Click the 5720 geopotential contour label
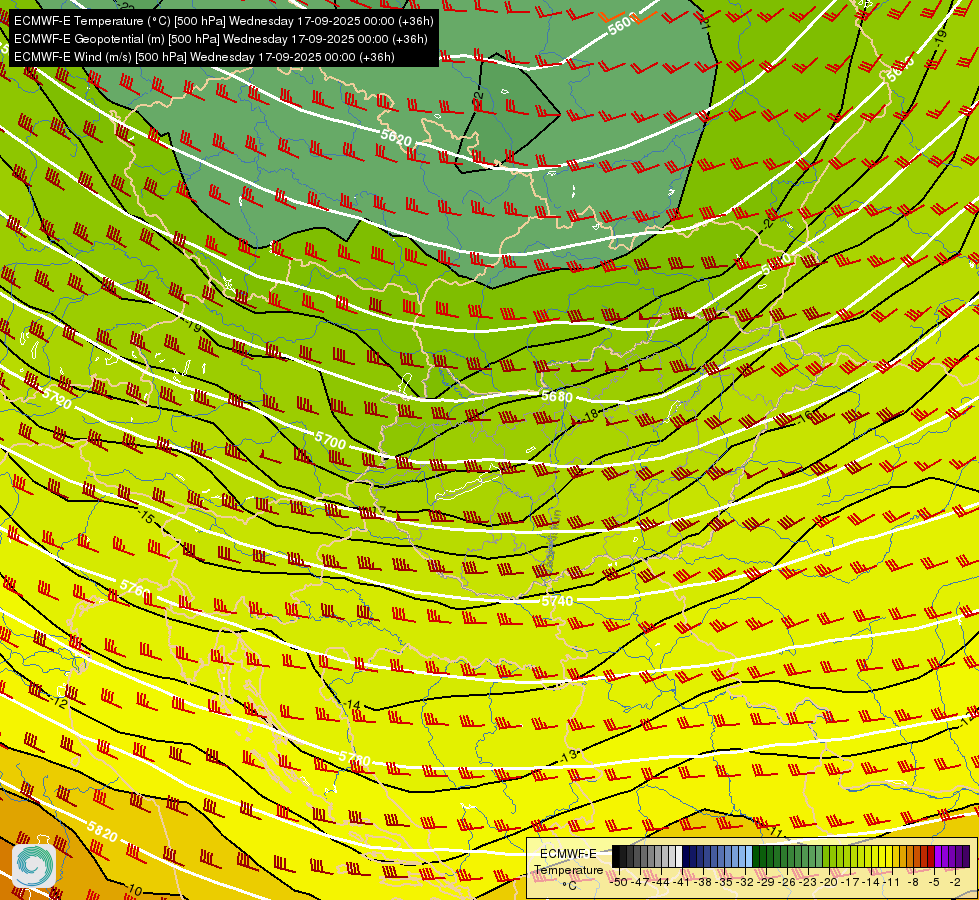The image size is (979, 900). (x=57, y=397)
